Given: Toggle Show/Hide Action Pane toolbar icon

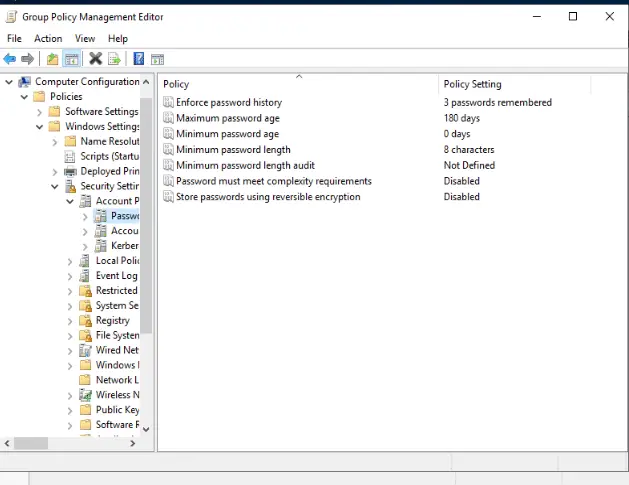Looking at the screenshot, I should tap(157, 60).
